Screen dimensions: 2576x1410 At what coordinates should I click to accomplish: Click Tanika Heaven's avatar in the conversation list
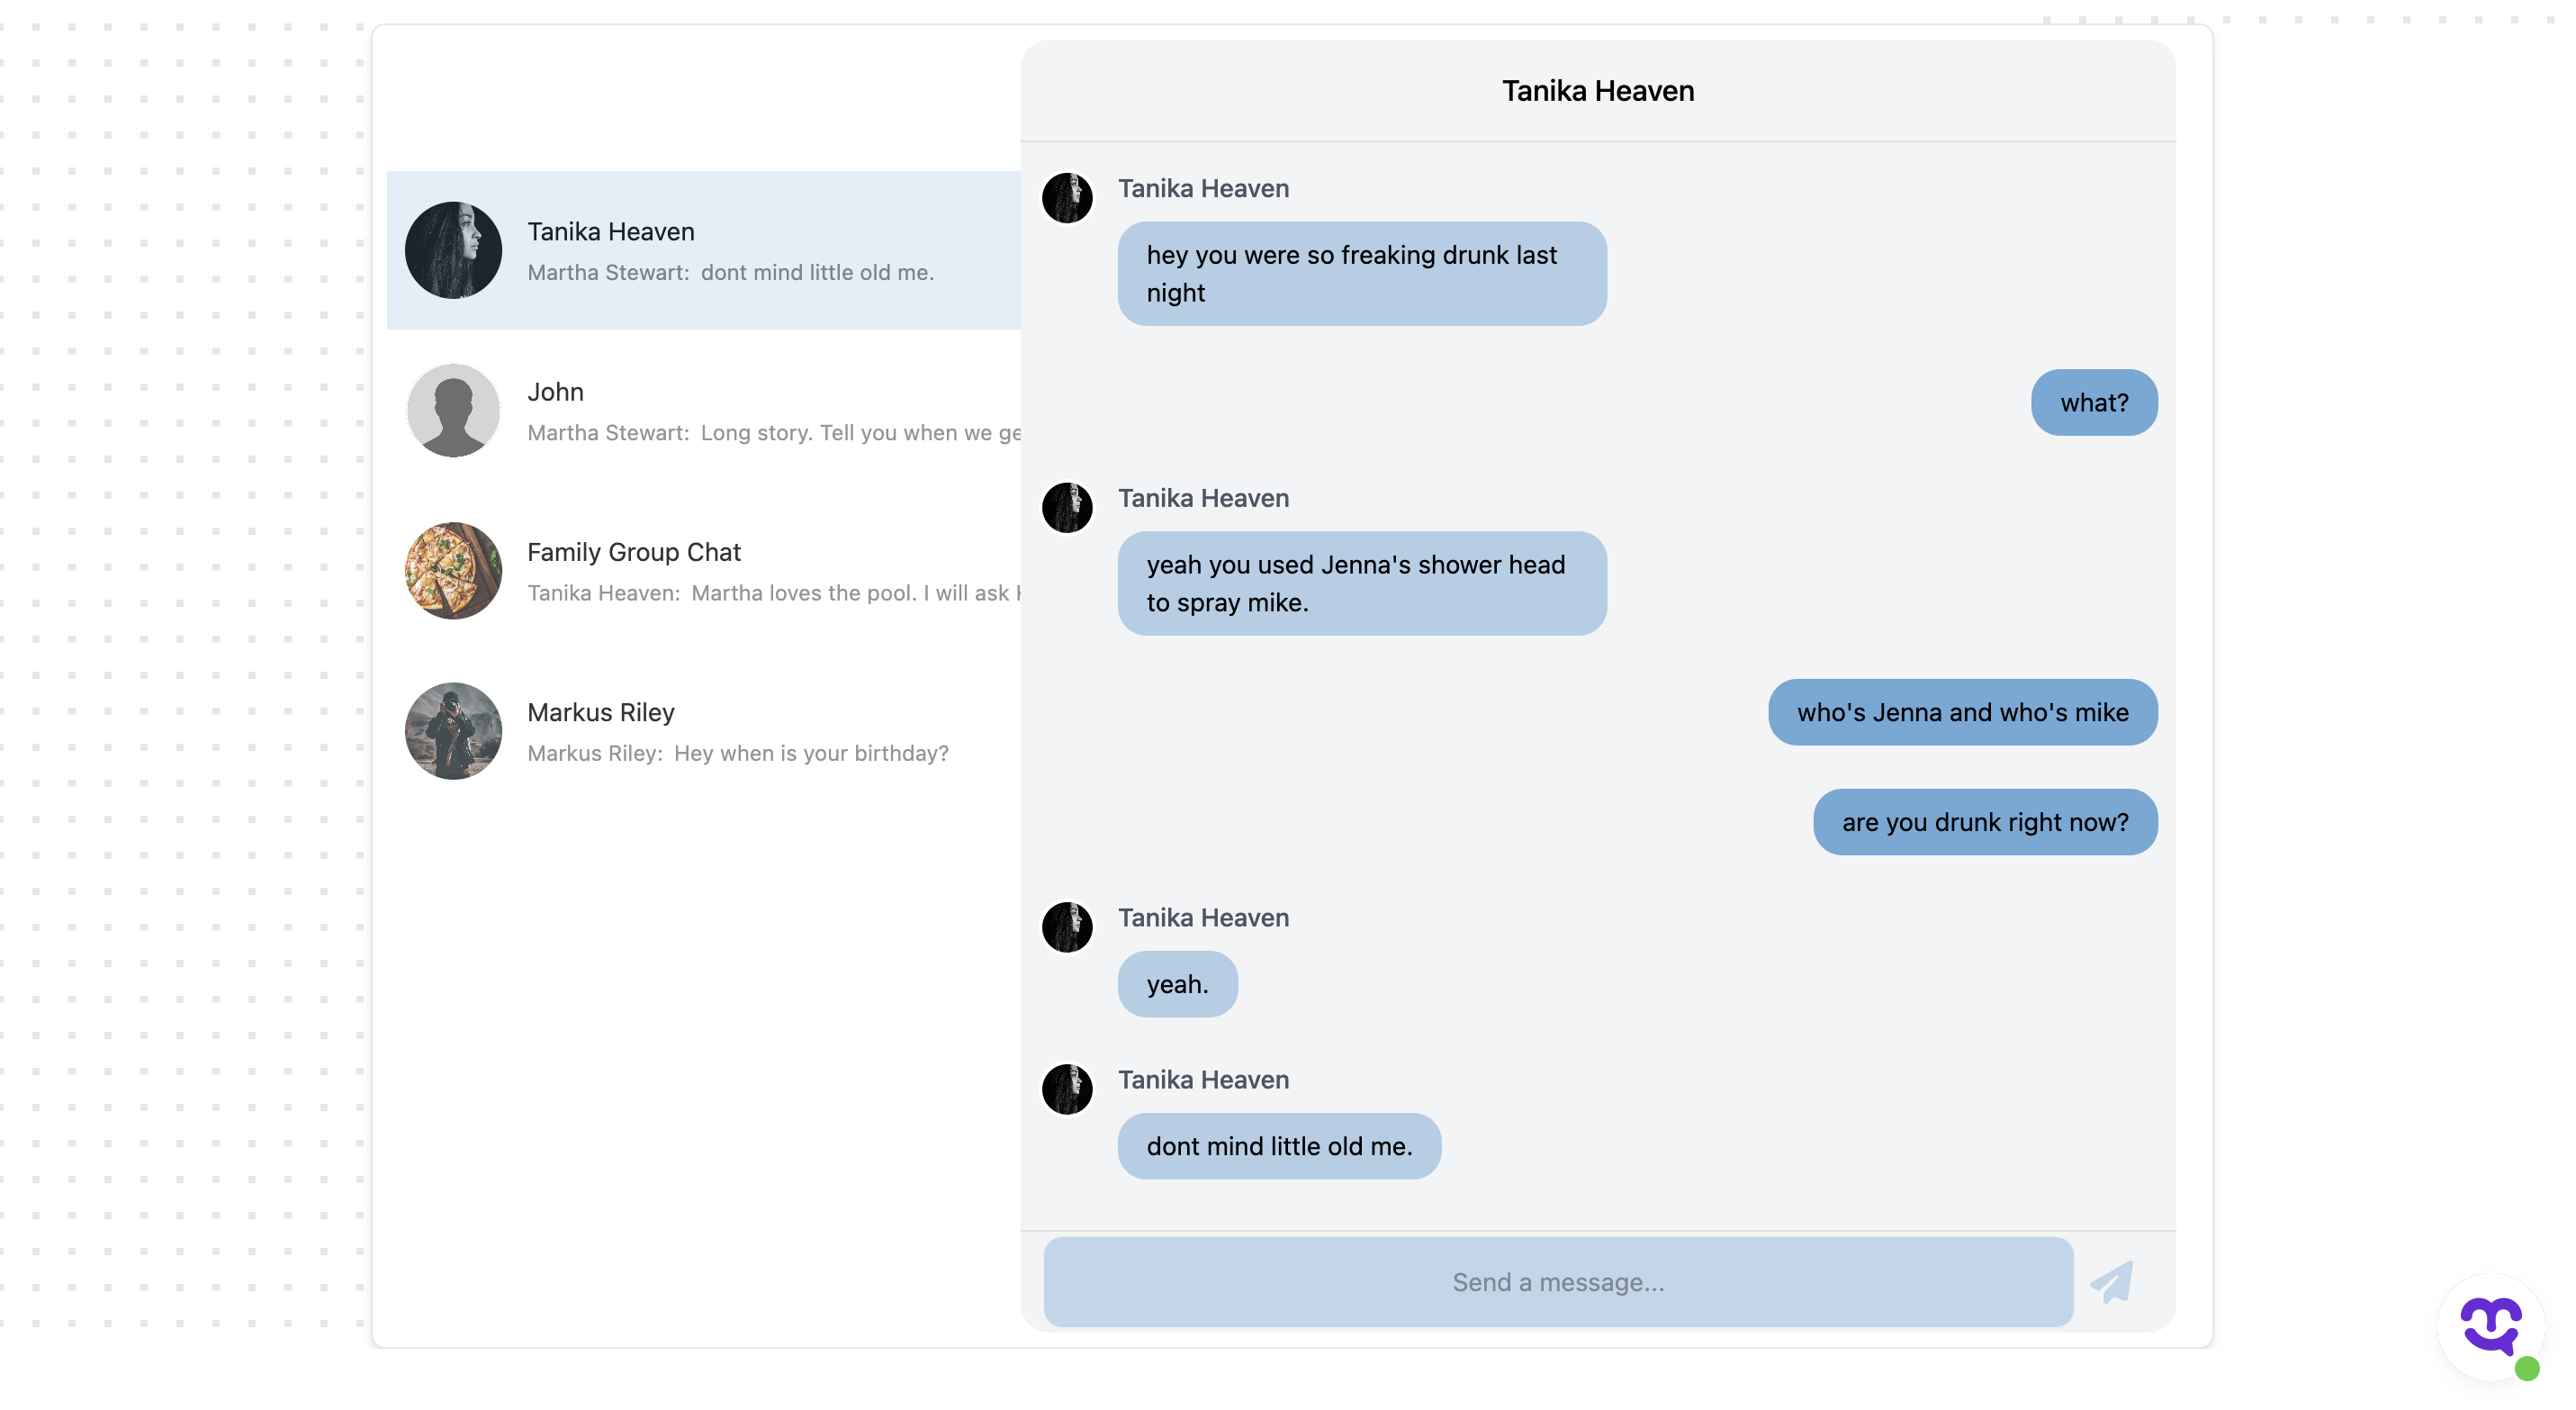click(x=452, y=250)
